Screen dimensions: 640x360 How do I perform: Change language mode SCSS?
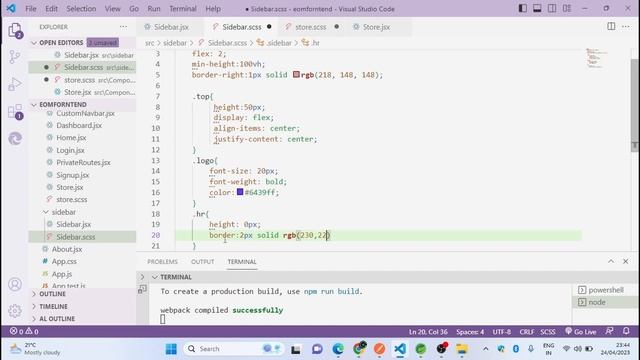click(548, 331)
